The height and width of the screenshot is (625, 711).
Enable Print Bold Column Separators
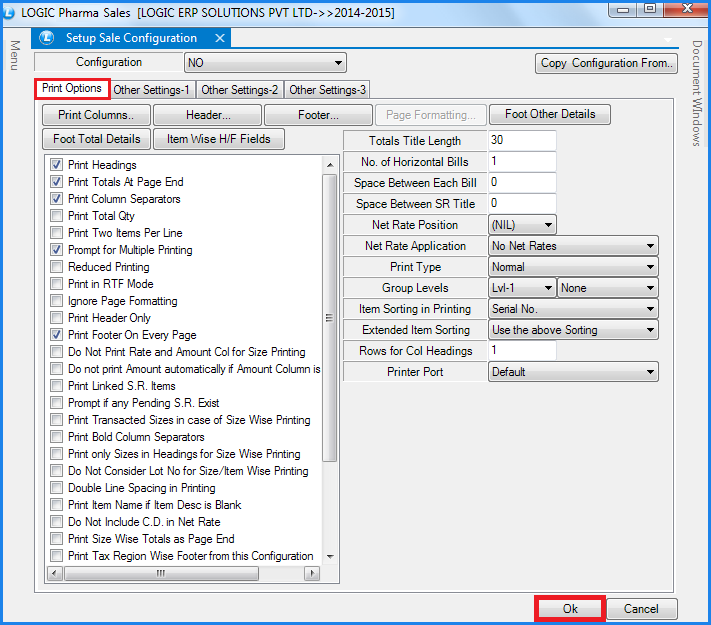pyautogui.click(x=57, y=437)
